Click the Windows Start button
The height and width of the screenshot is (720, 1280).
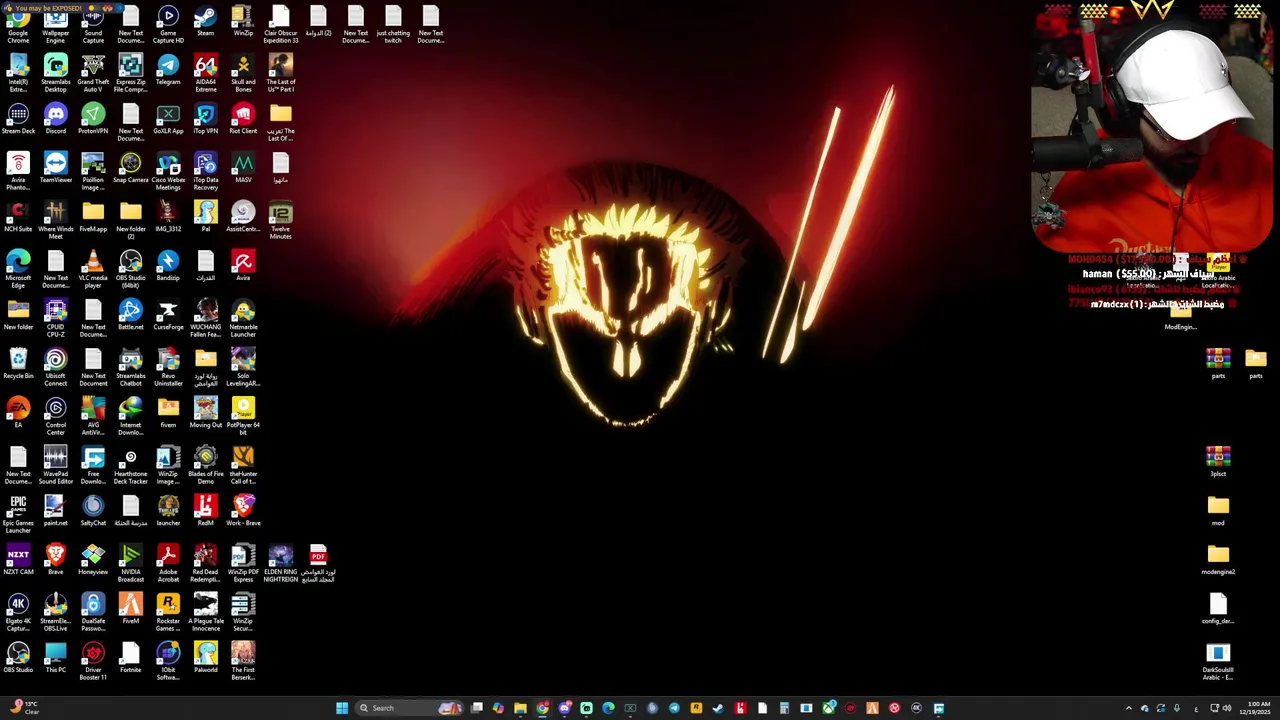pos(342,708)
